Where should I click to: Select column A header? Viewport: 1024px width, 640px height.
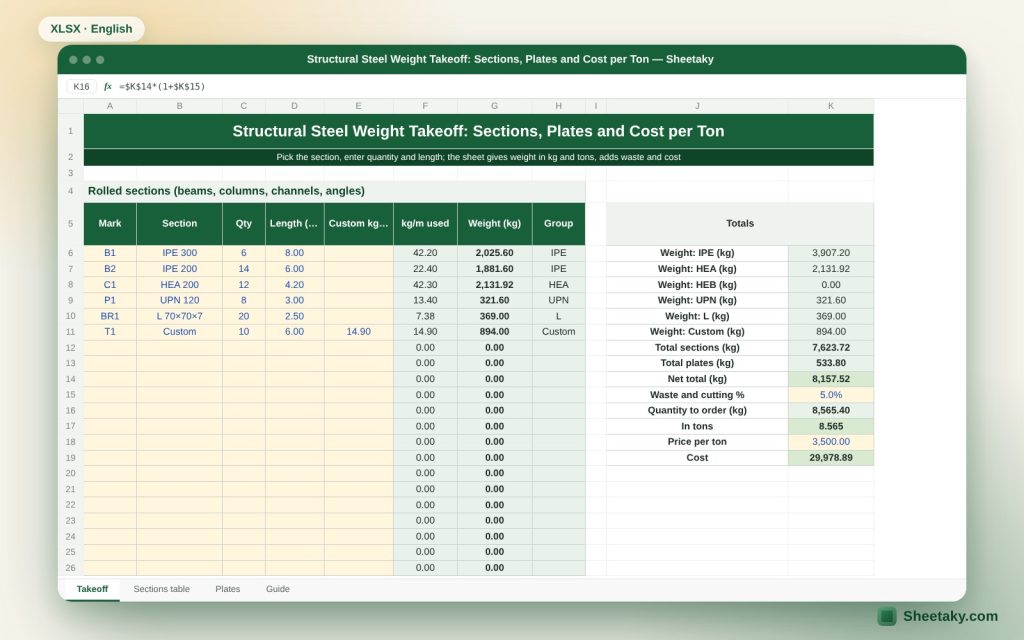[x=110, y=106]
